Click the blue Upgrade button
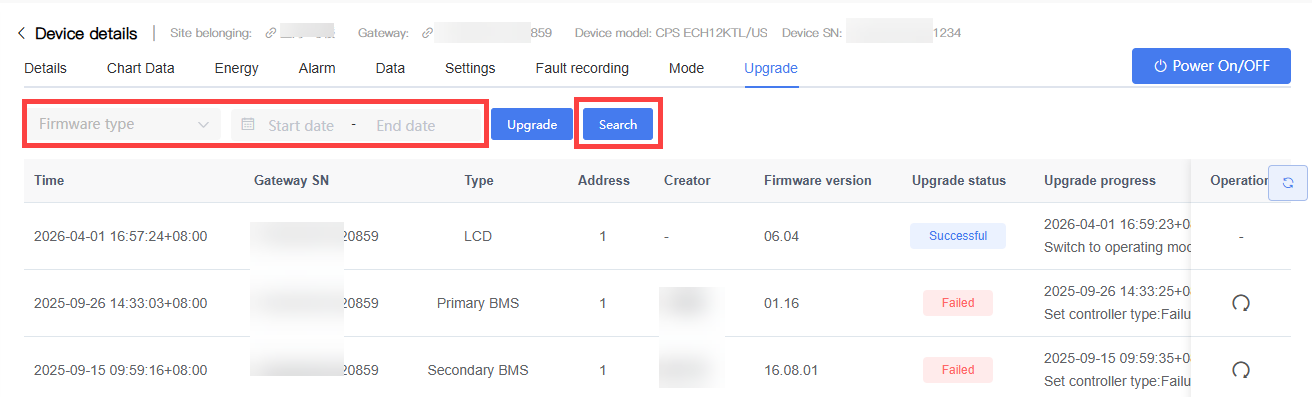 pos(532,125)
